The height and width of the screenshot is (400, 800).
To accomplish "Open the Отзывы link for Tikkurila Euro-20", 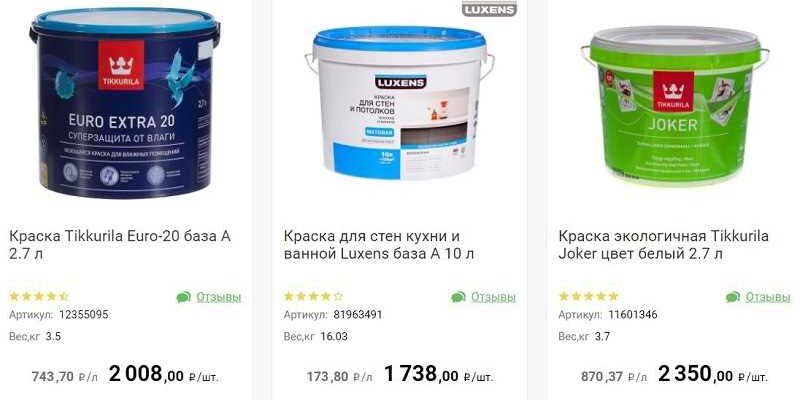I will point(218,297).
